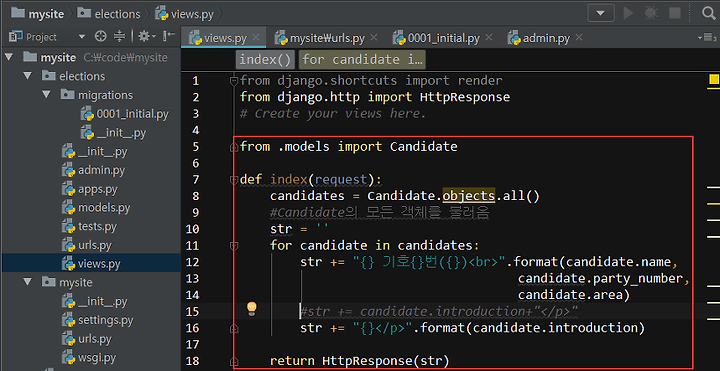The height and width of the screenshot is (371, 720).
Task: Open the run configuration dropdown
Action: (x=601, y=13)
